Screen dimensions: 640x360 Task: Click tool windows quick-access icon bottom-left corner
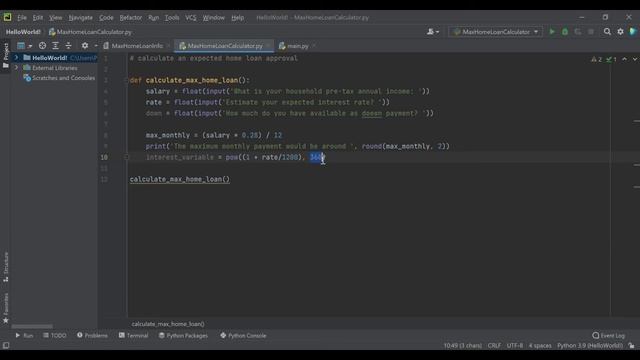coord(6,346)
